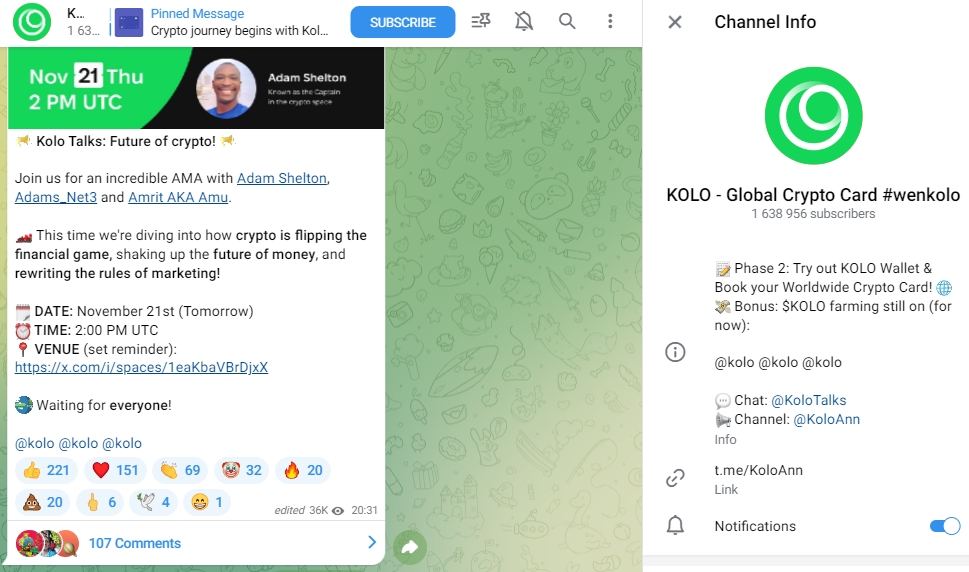Click the 20:31 message timestamp

click(x=364, y=510)
